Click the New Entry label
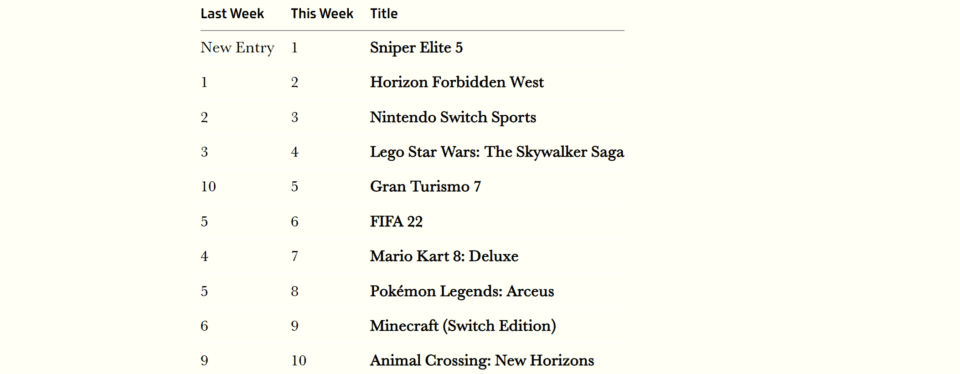 tap(238, 48)
